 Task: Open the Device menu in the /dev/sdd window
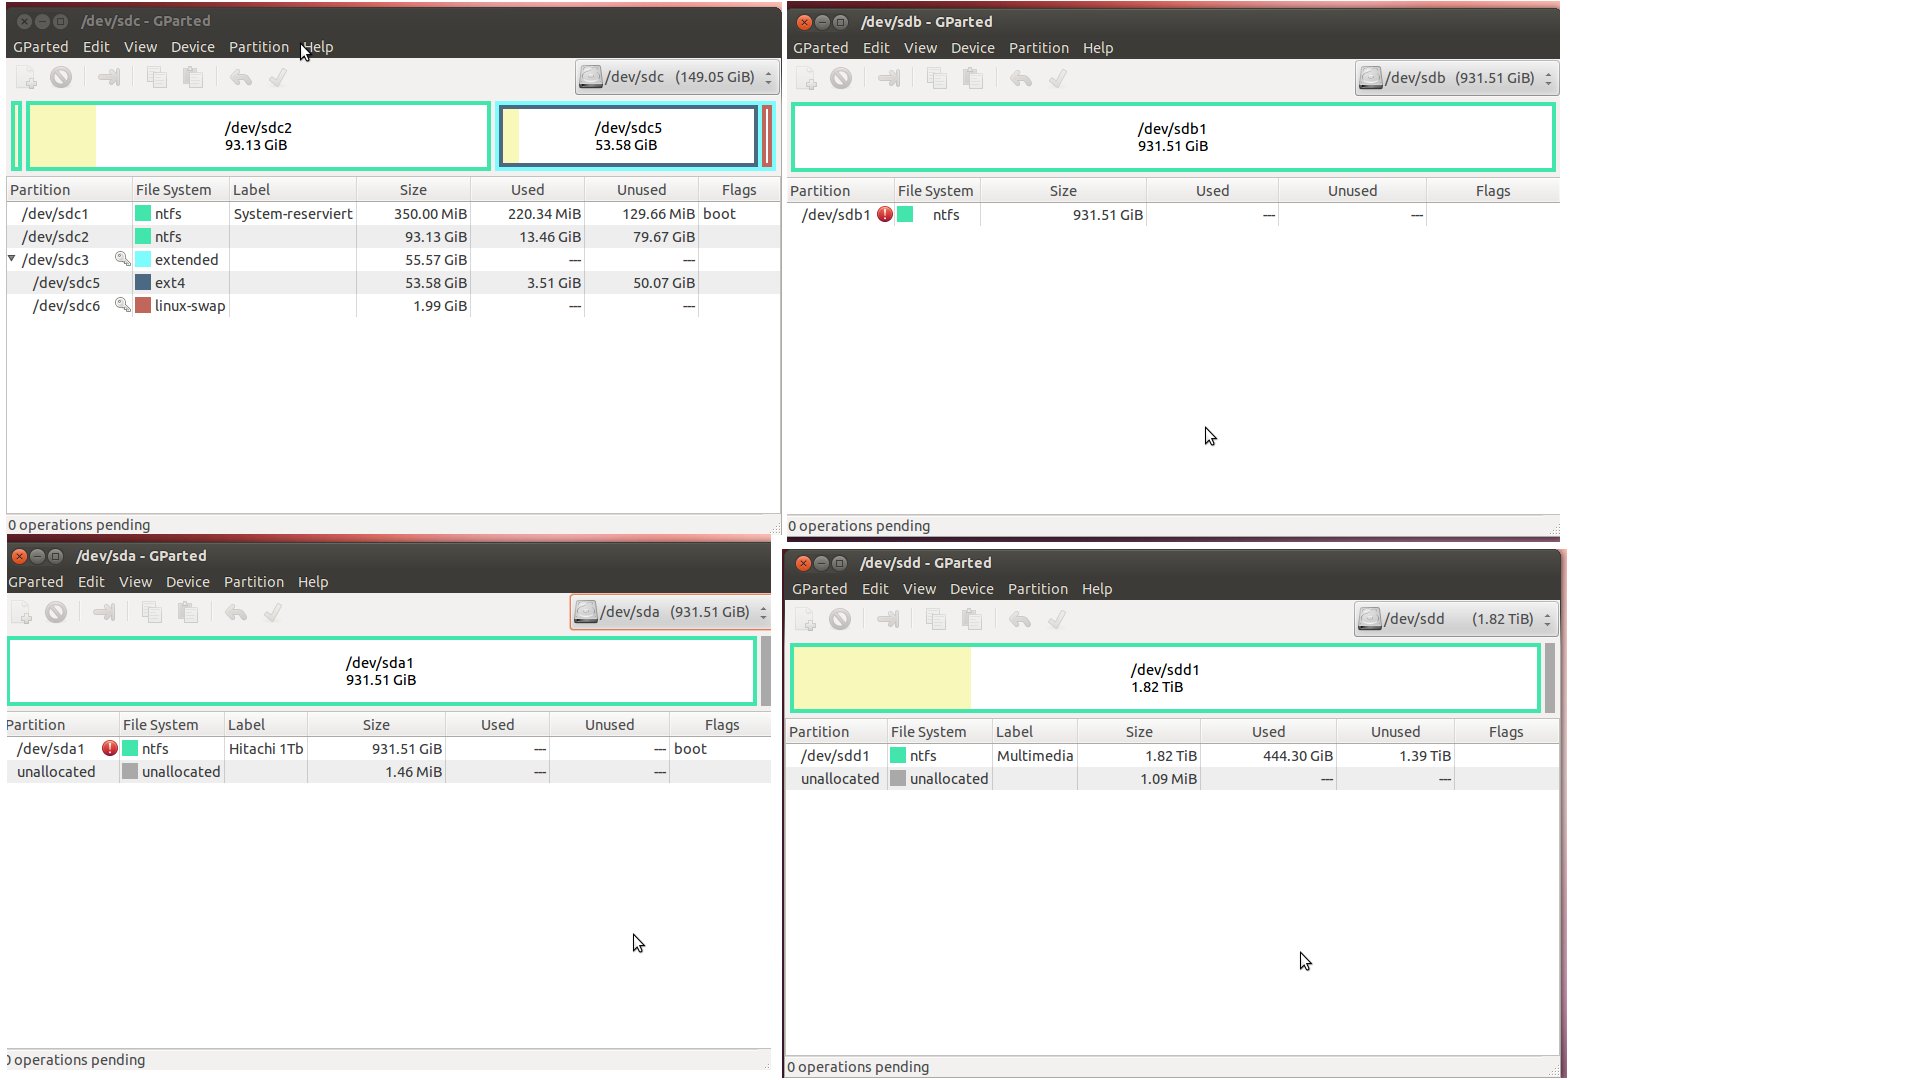coord(971,589)
